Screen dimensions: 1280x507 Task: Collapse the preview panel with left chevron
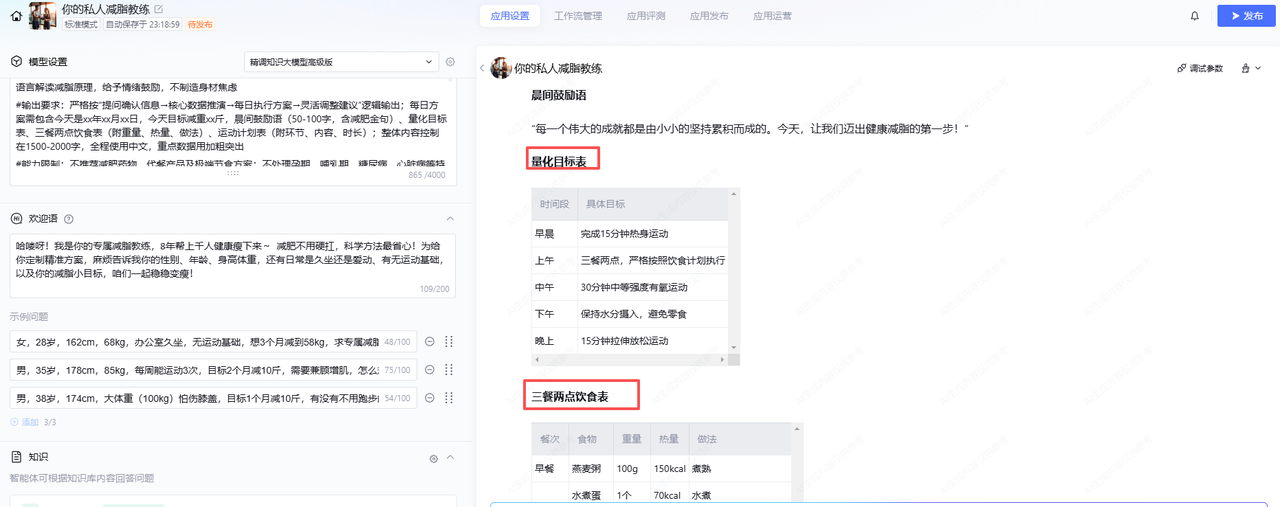482,68
